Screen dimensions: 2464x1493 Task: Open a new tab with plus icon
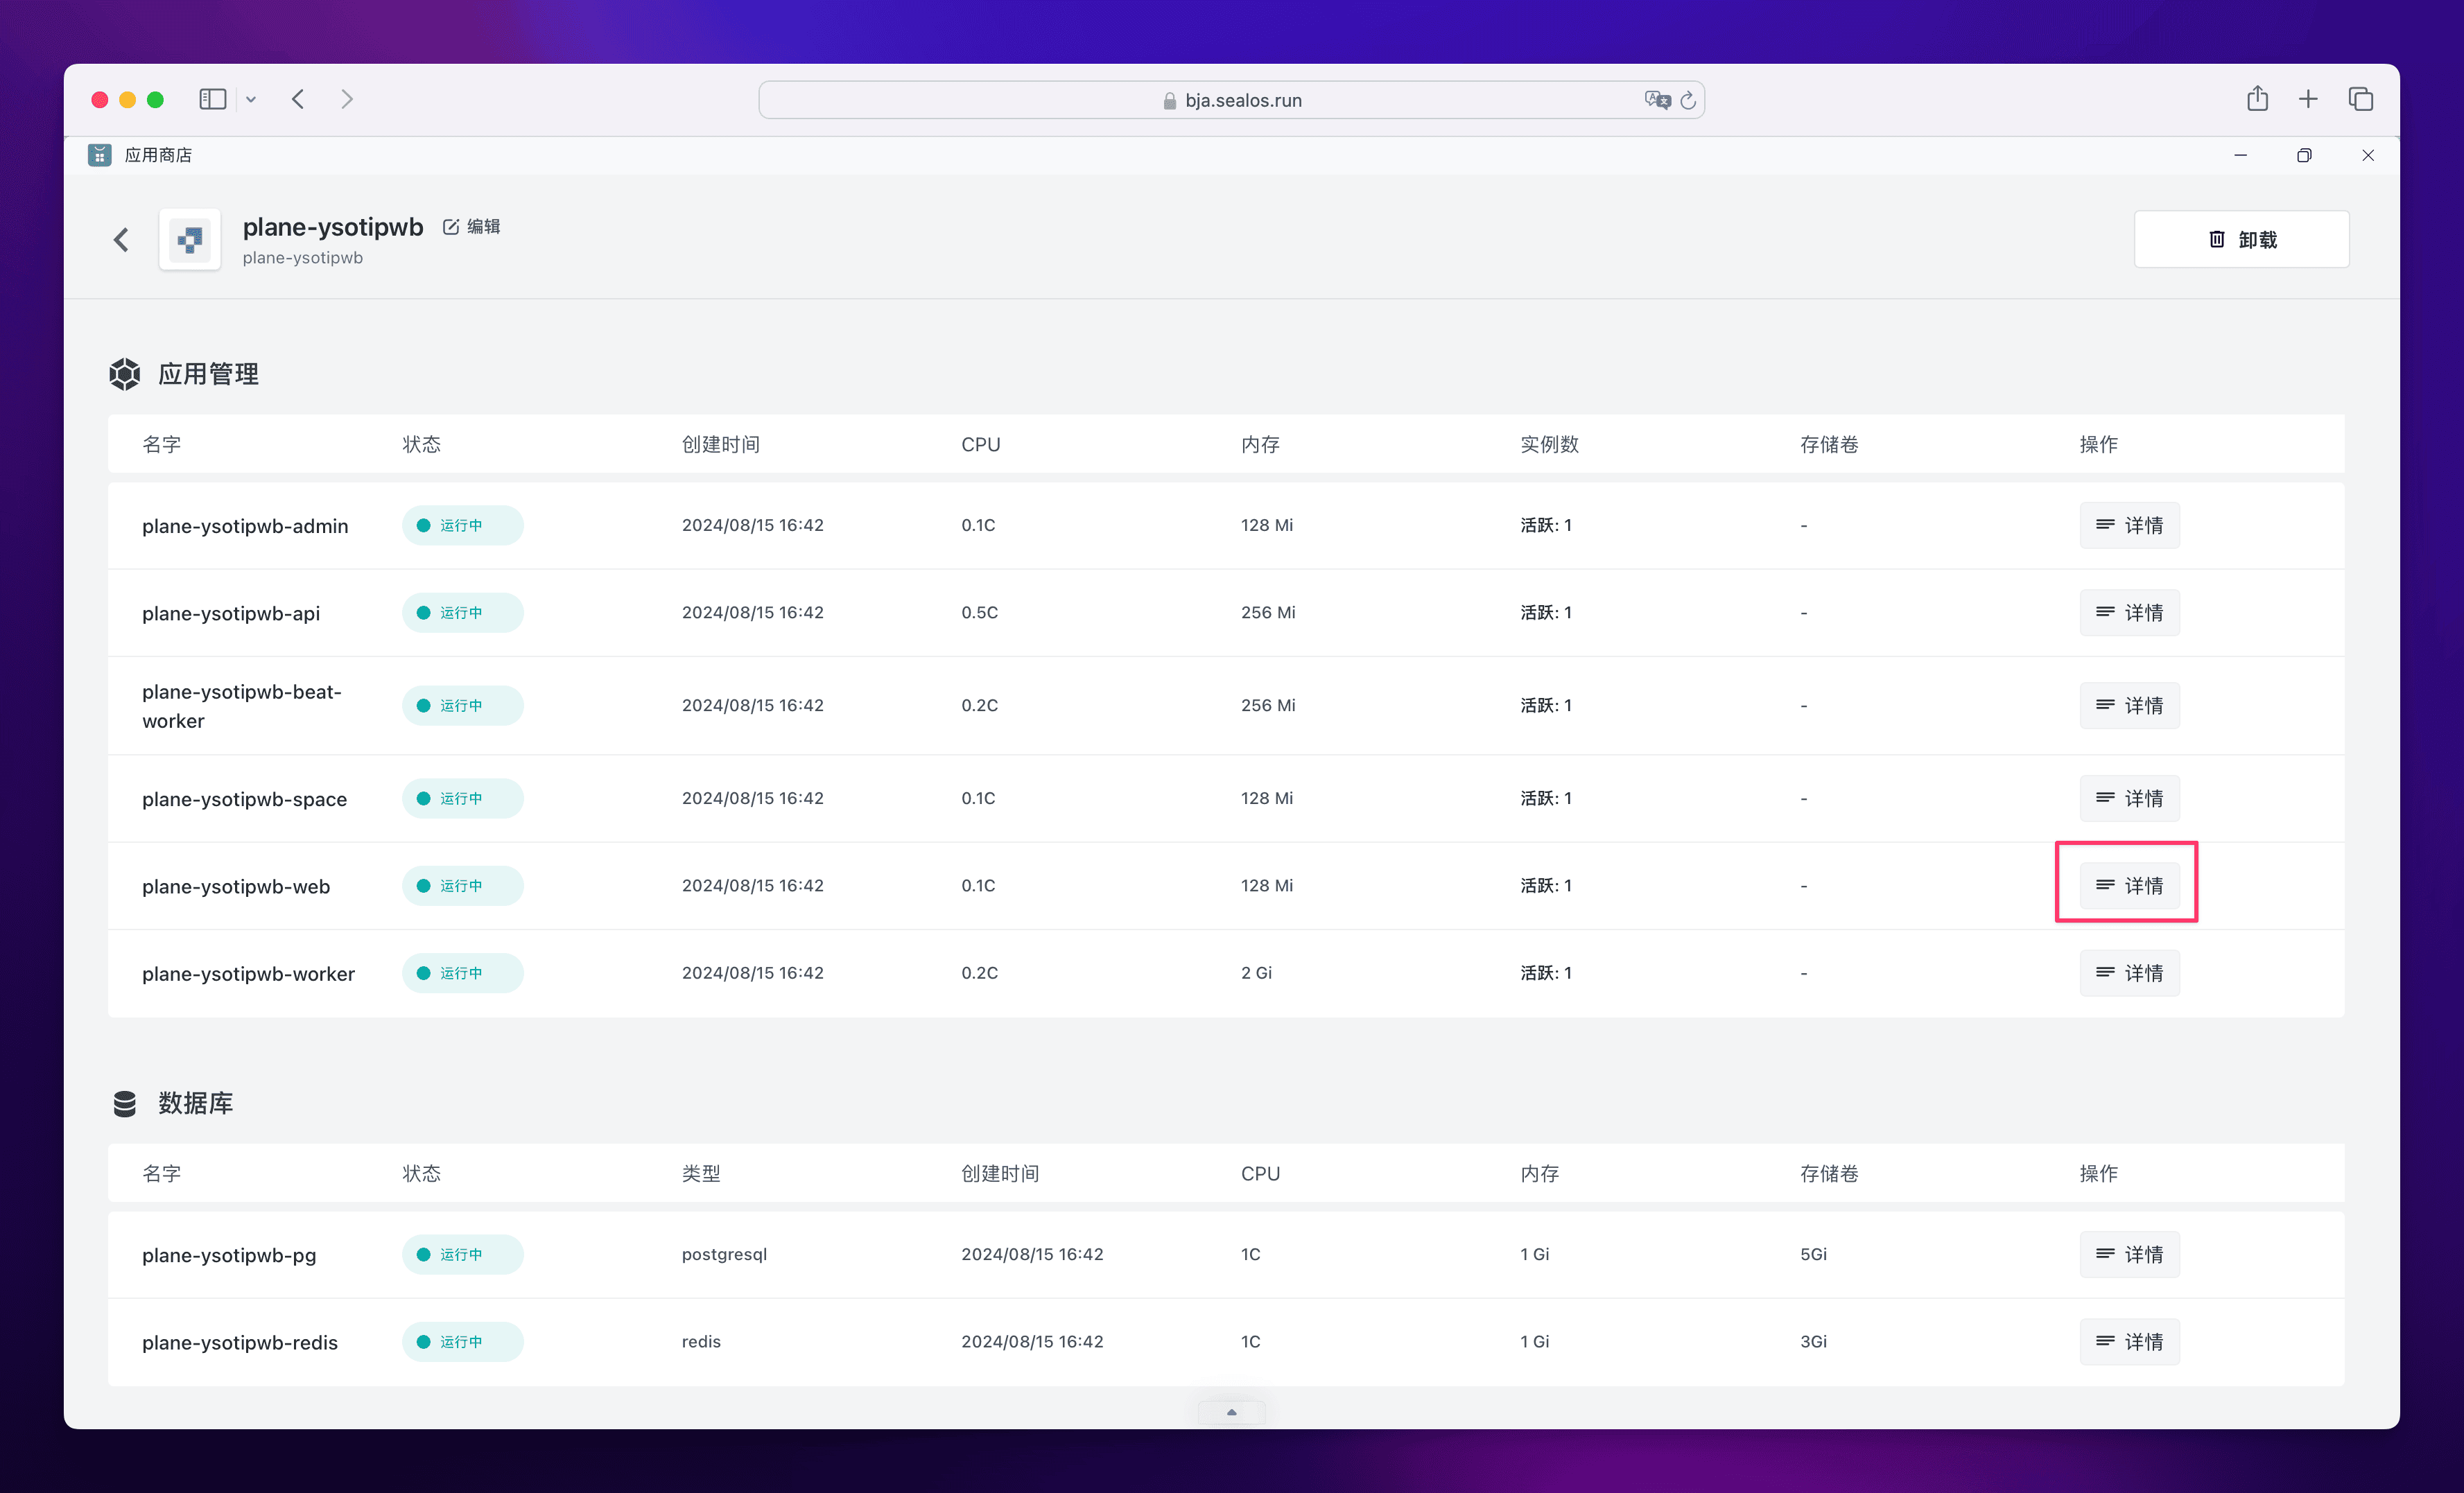(2308, 99)
